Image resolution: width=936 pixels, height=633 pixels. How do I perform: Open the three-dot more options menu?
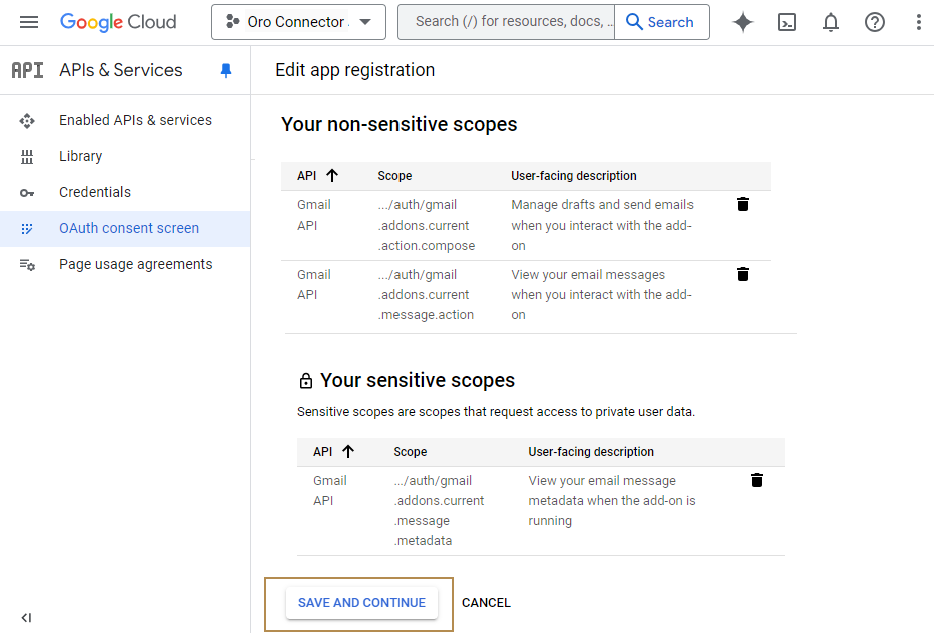(918, 22)
